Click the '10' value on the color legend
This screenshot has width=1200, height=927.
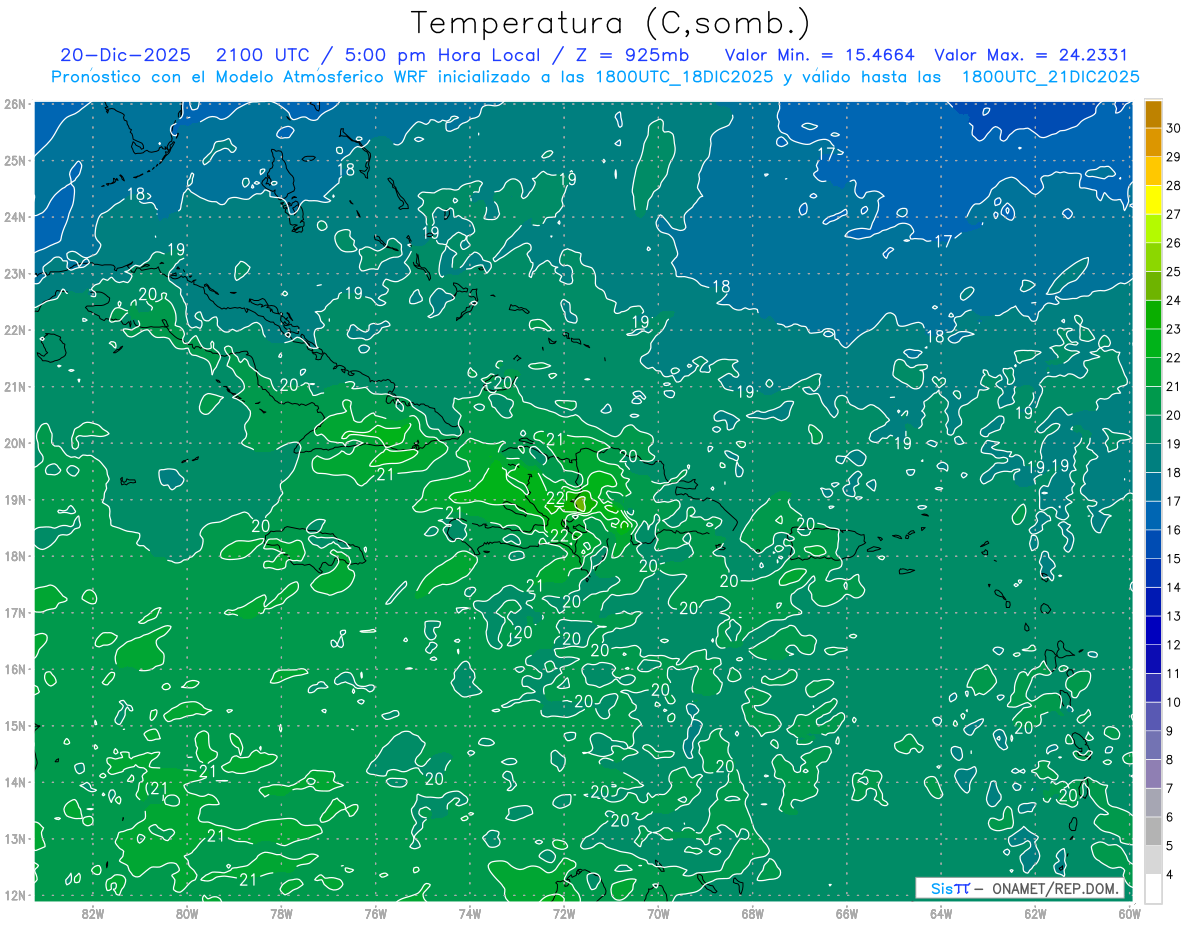click(1173, 702)
